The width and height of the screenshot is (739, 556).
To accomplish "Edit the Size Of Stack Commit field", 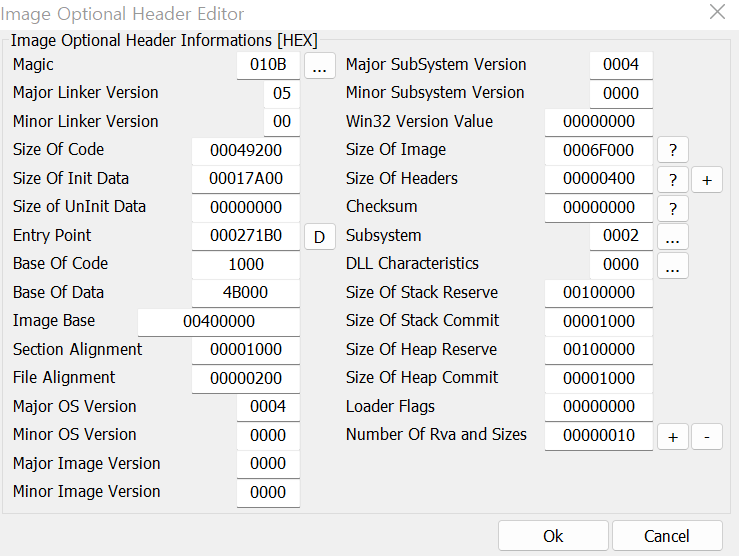I will point(599,322).
